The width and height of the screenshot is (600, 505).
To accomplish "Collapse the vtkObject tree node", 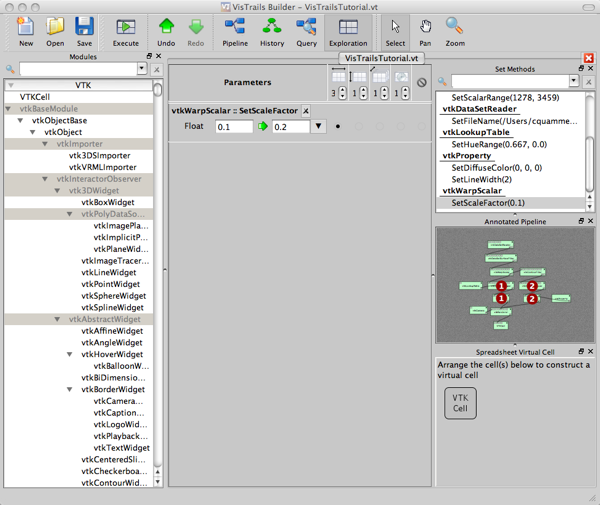I will (x=33, y=132).
